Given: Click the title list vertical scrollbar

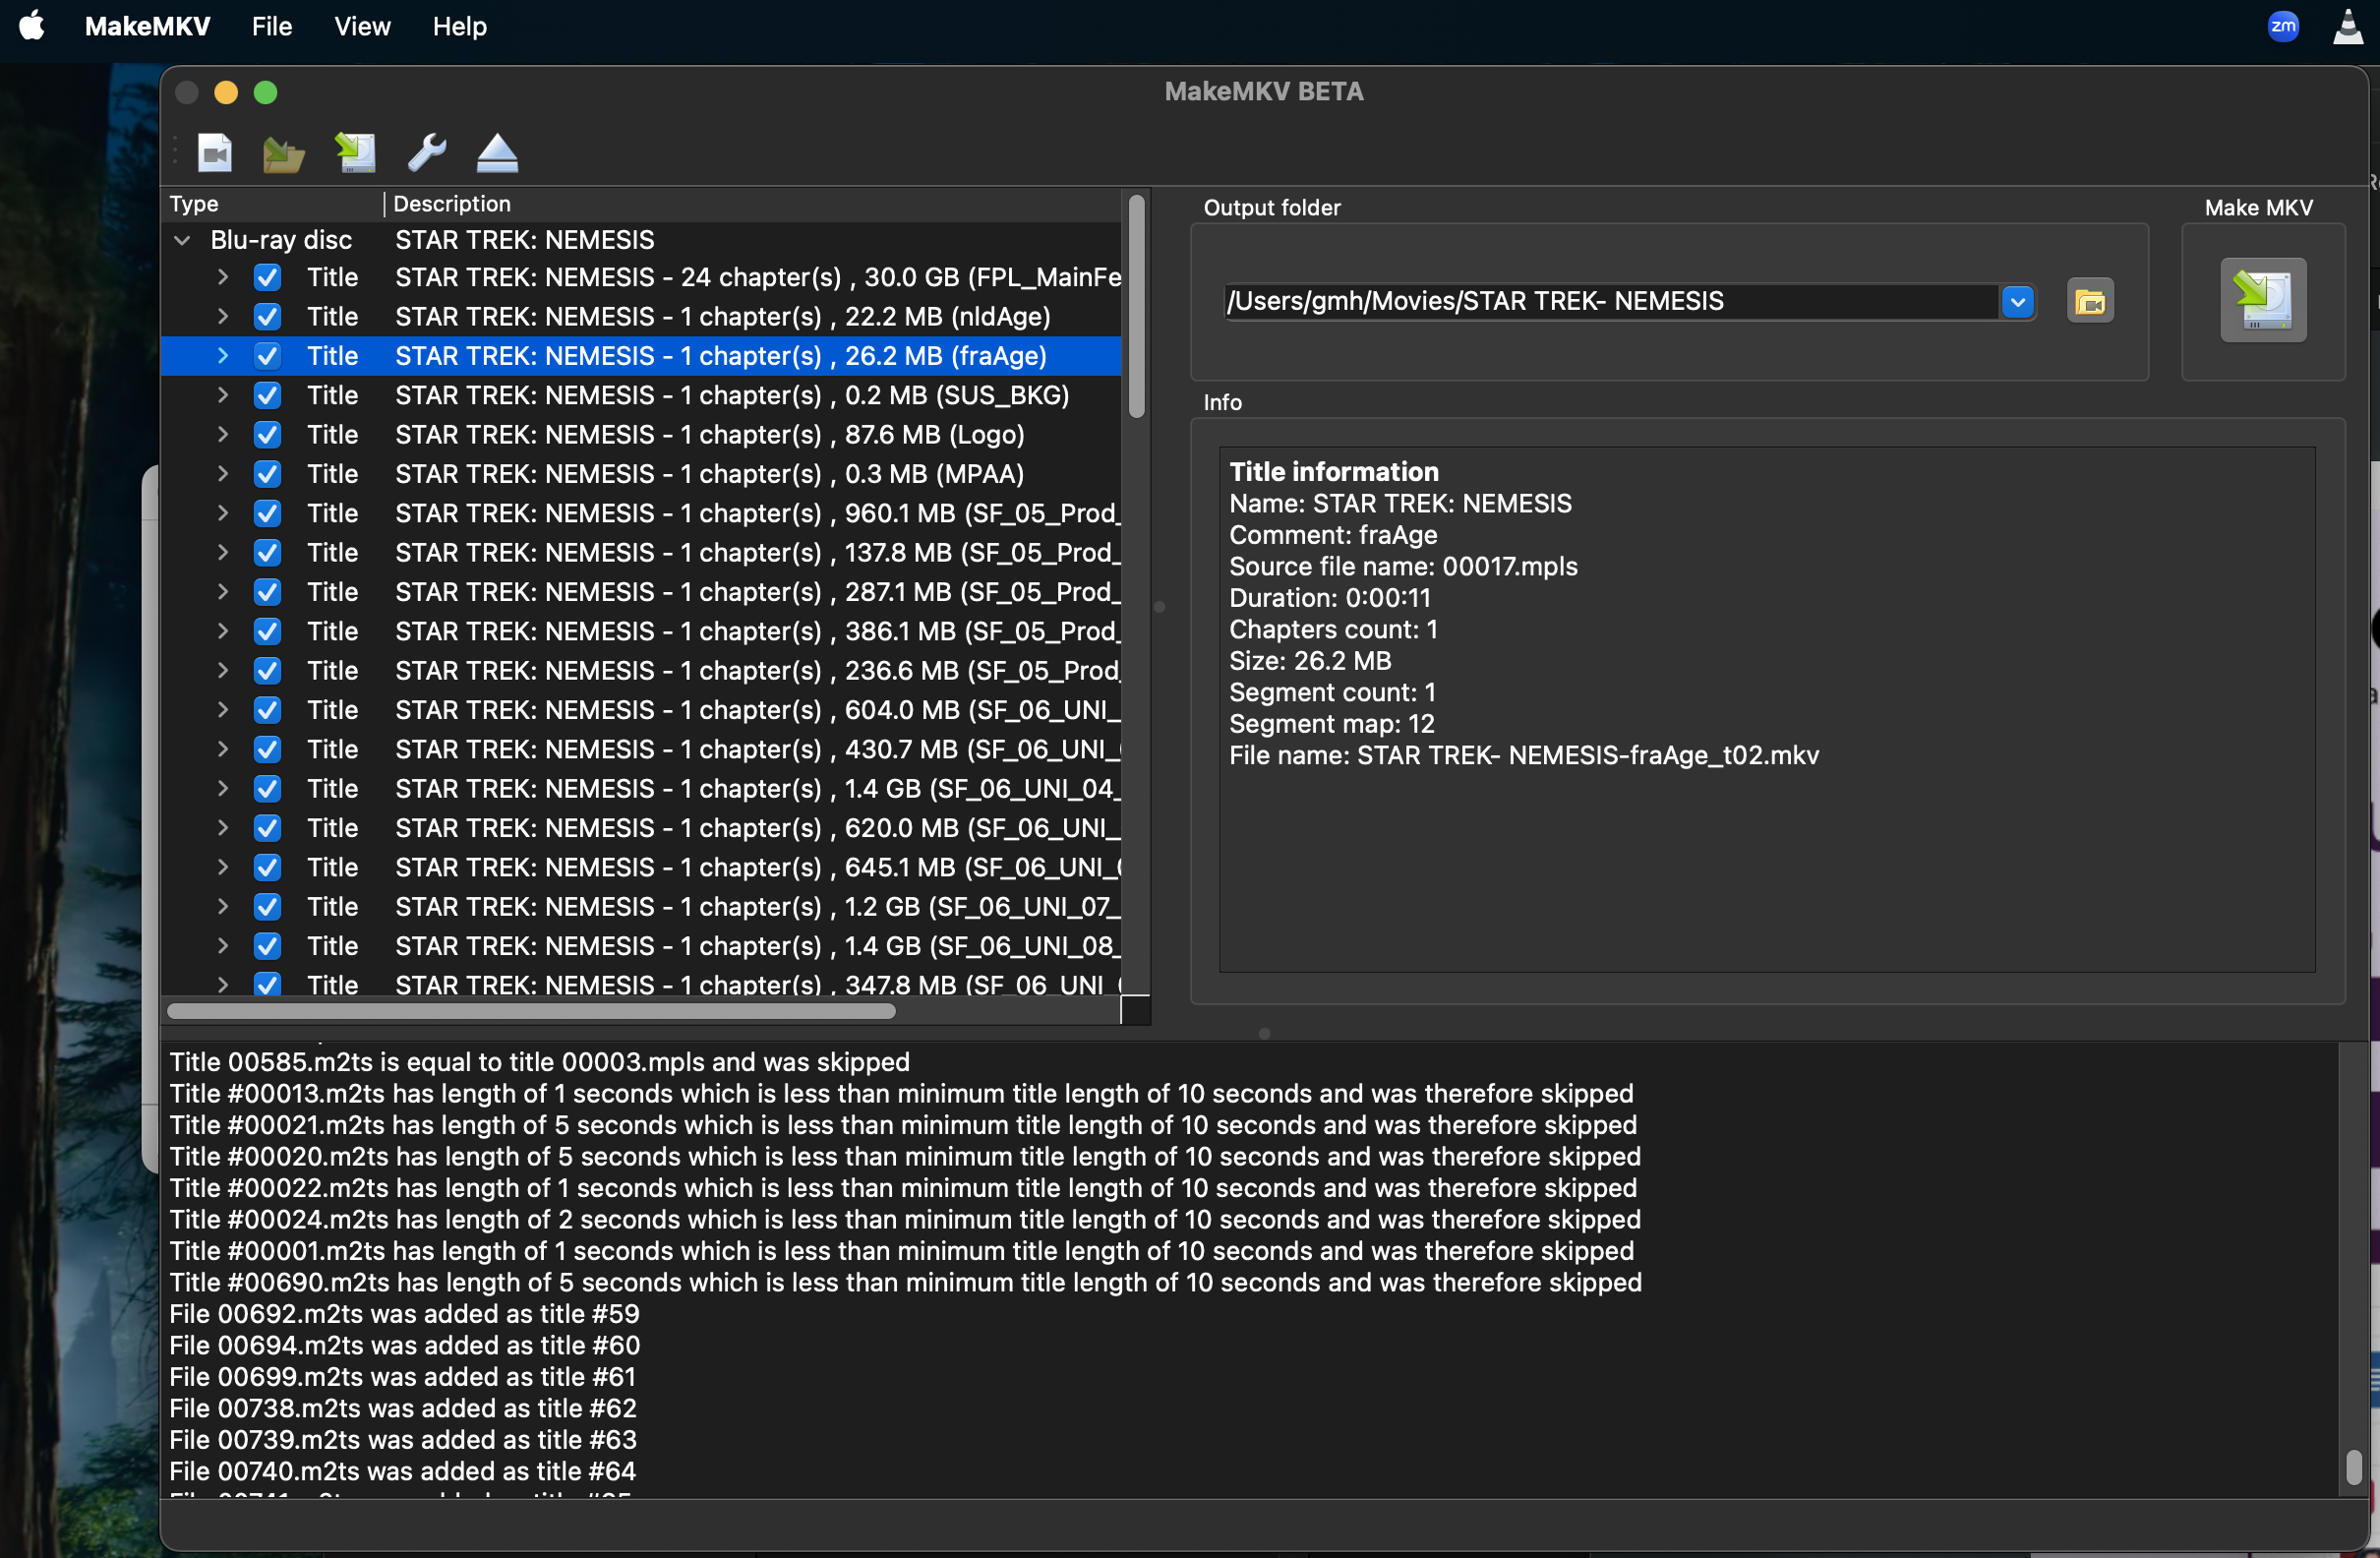Looking at the screenshot, I should tap(1136, 306).
